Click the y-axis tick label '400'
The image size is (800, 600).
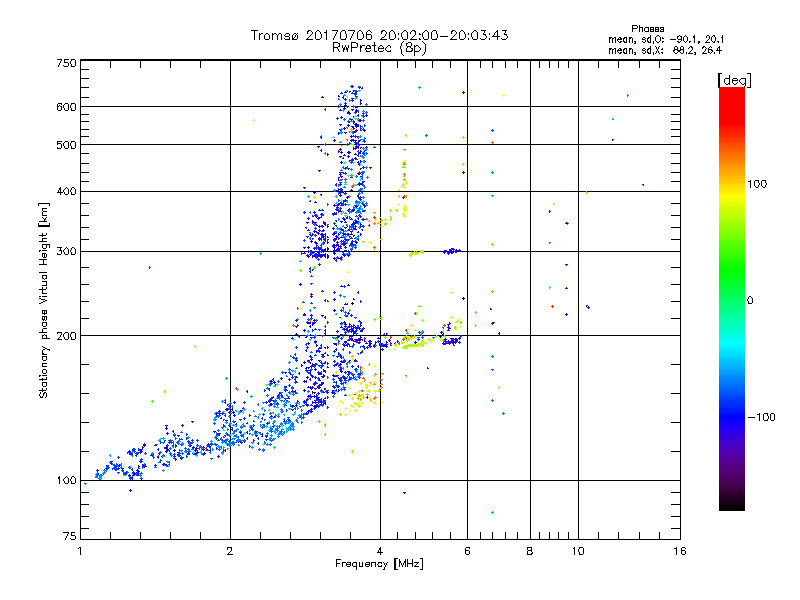66,192
